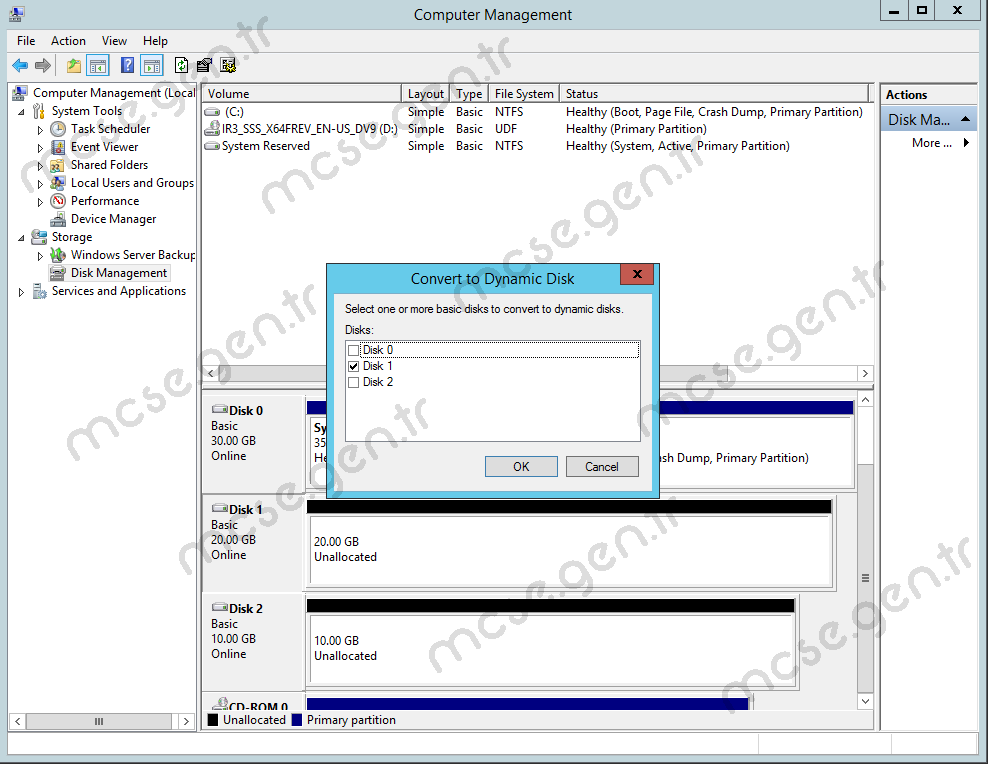Screen dimensions: 988x764
Task: Click the Unallocated black legend swatch
Action: coord(213,719)
